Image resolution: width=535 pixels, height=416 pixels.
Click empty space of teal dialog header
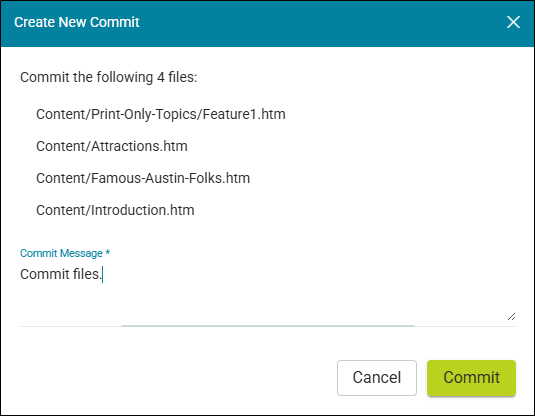(321, 22)
